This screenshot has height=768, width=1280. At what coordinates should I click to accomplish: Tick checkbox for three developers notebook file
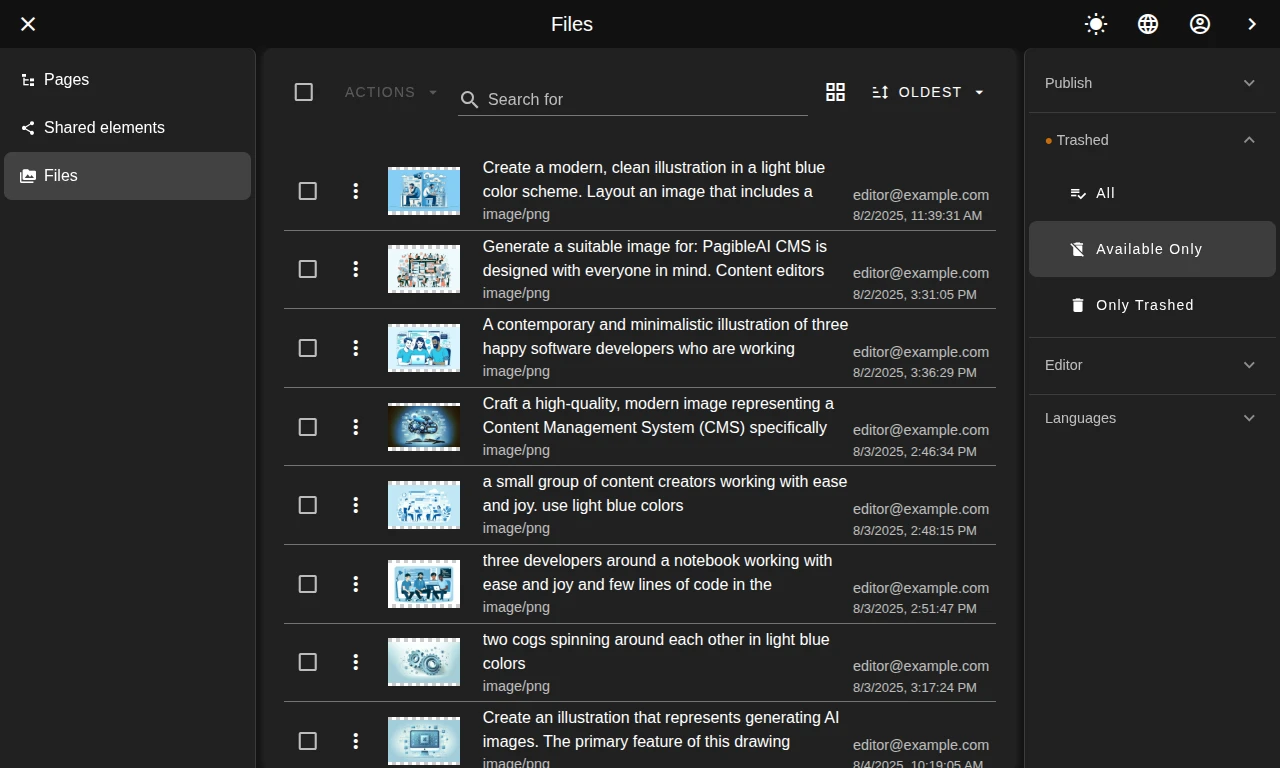click(x=308, y=584)
